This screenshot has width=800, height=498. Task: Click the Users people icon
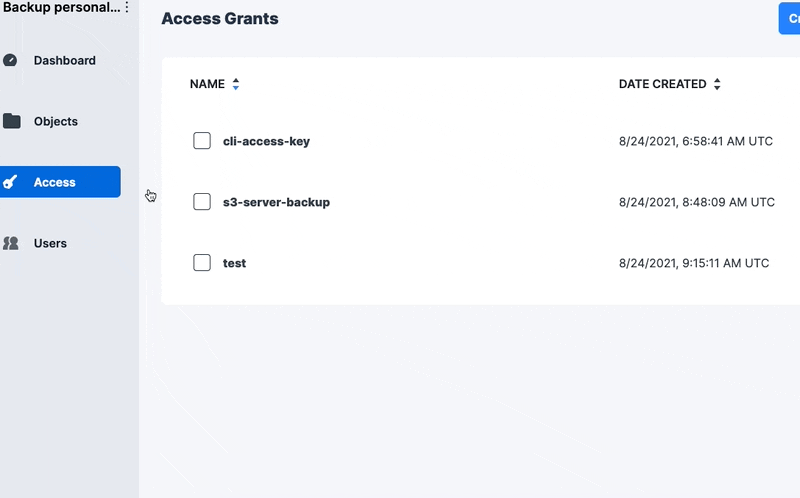pyautogui.click(x=11, y=243)
